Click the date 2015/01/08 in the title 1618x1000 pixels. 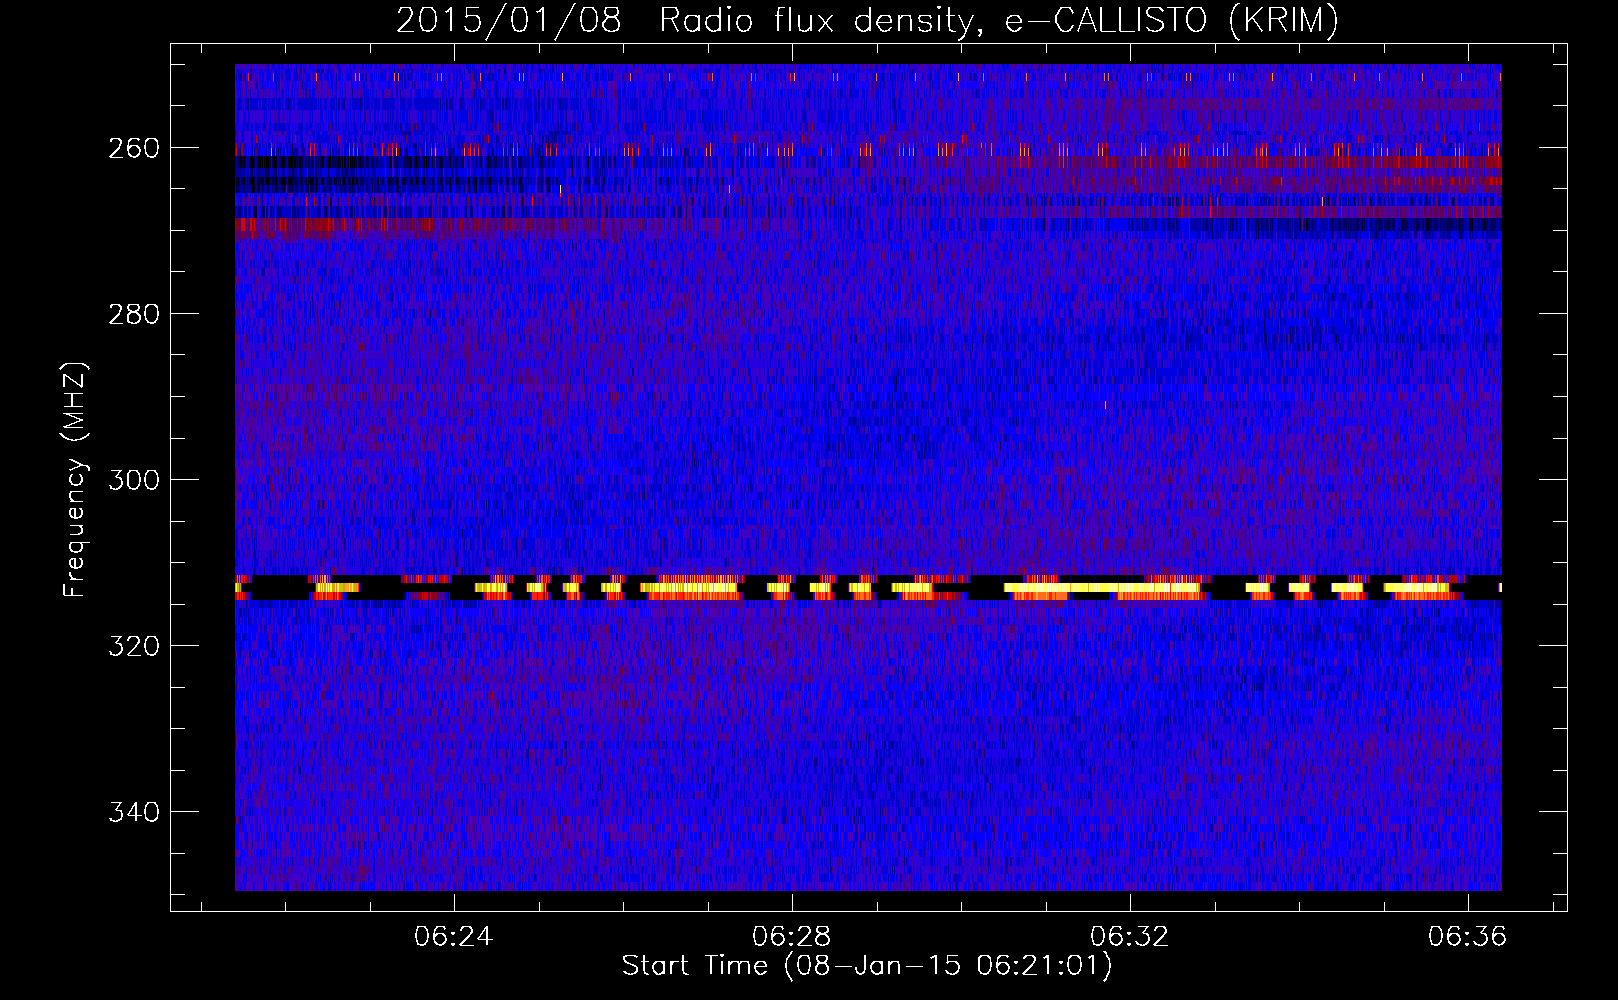tap(509, 21)
